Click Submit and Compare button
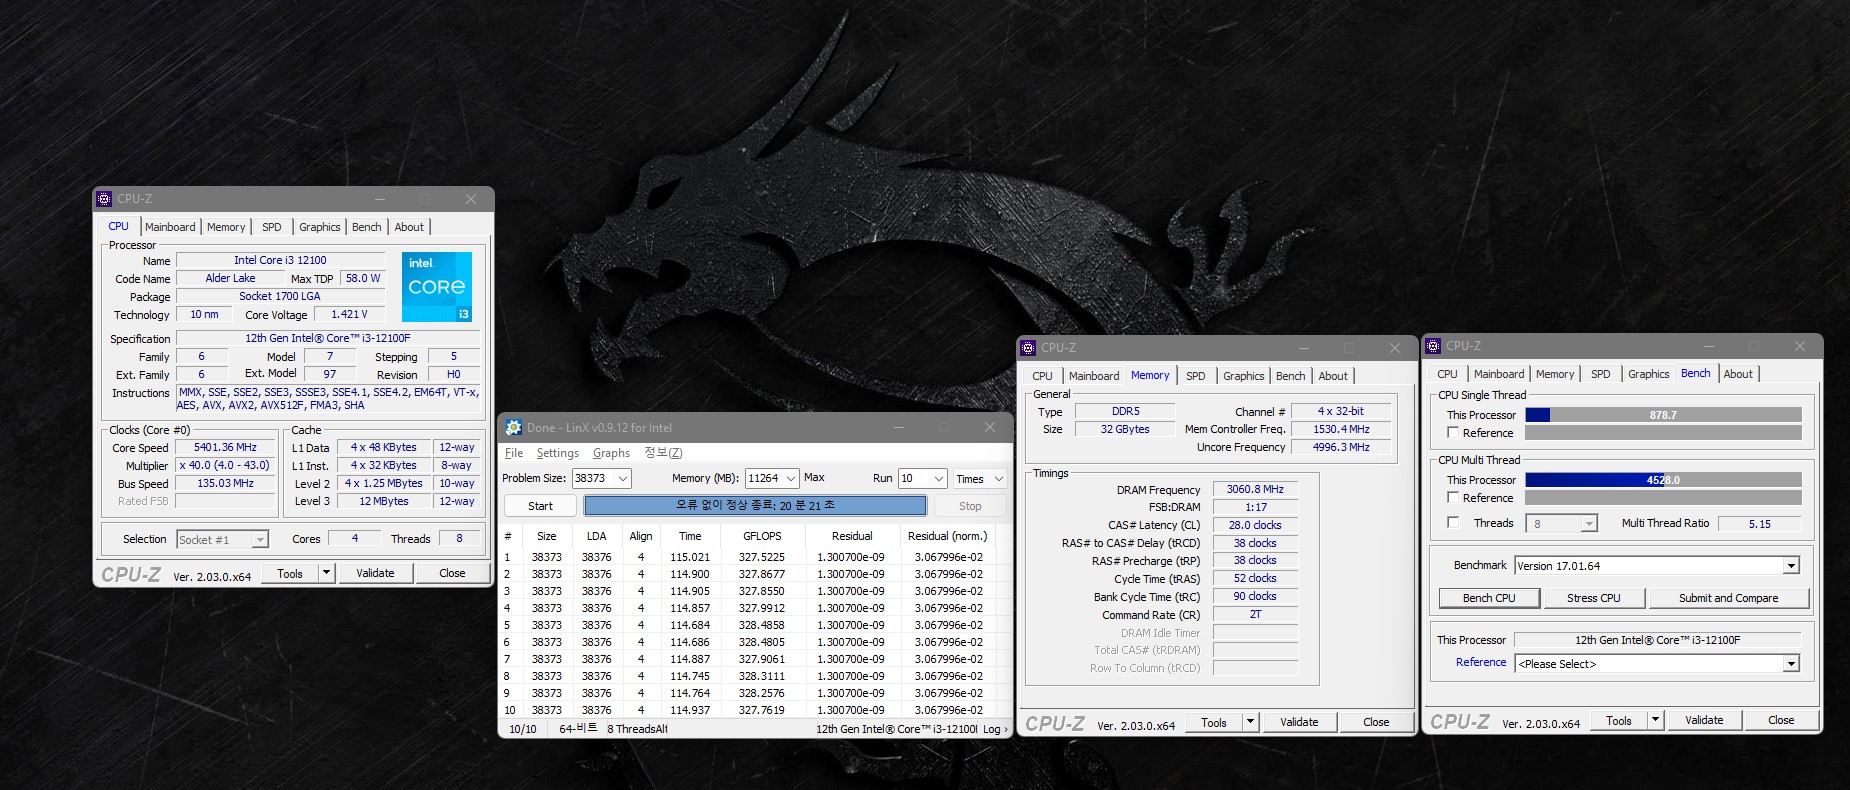The height and width of the screenshot is (790, 1850). (1728, 598)
